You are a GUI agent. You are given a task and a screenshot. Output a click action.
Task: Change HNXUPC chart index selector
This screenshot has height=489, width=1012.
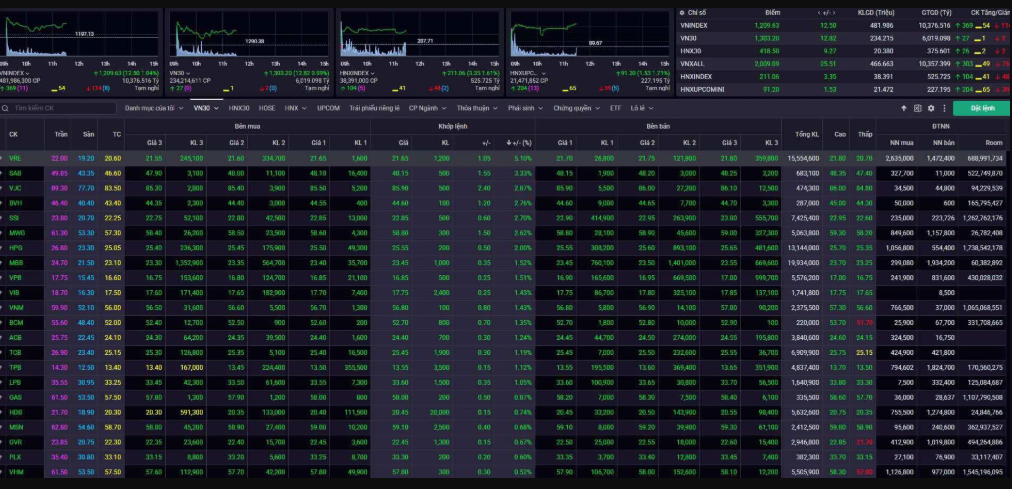(x=528, y=73)
